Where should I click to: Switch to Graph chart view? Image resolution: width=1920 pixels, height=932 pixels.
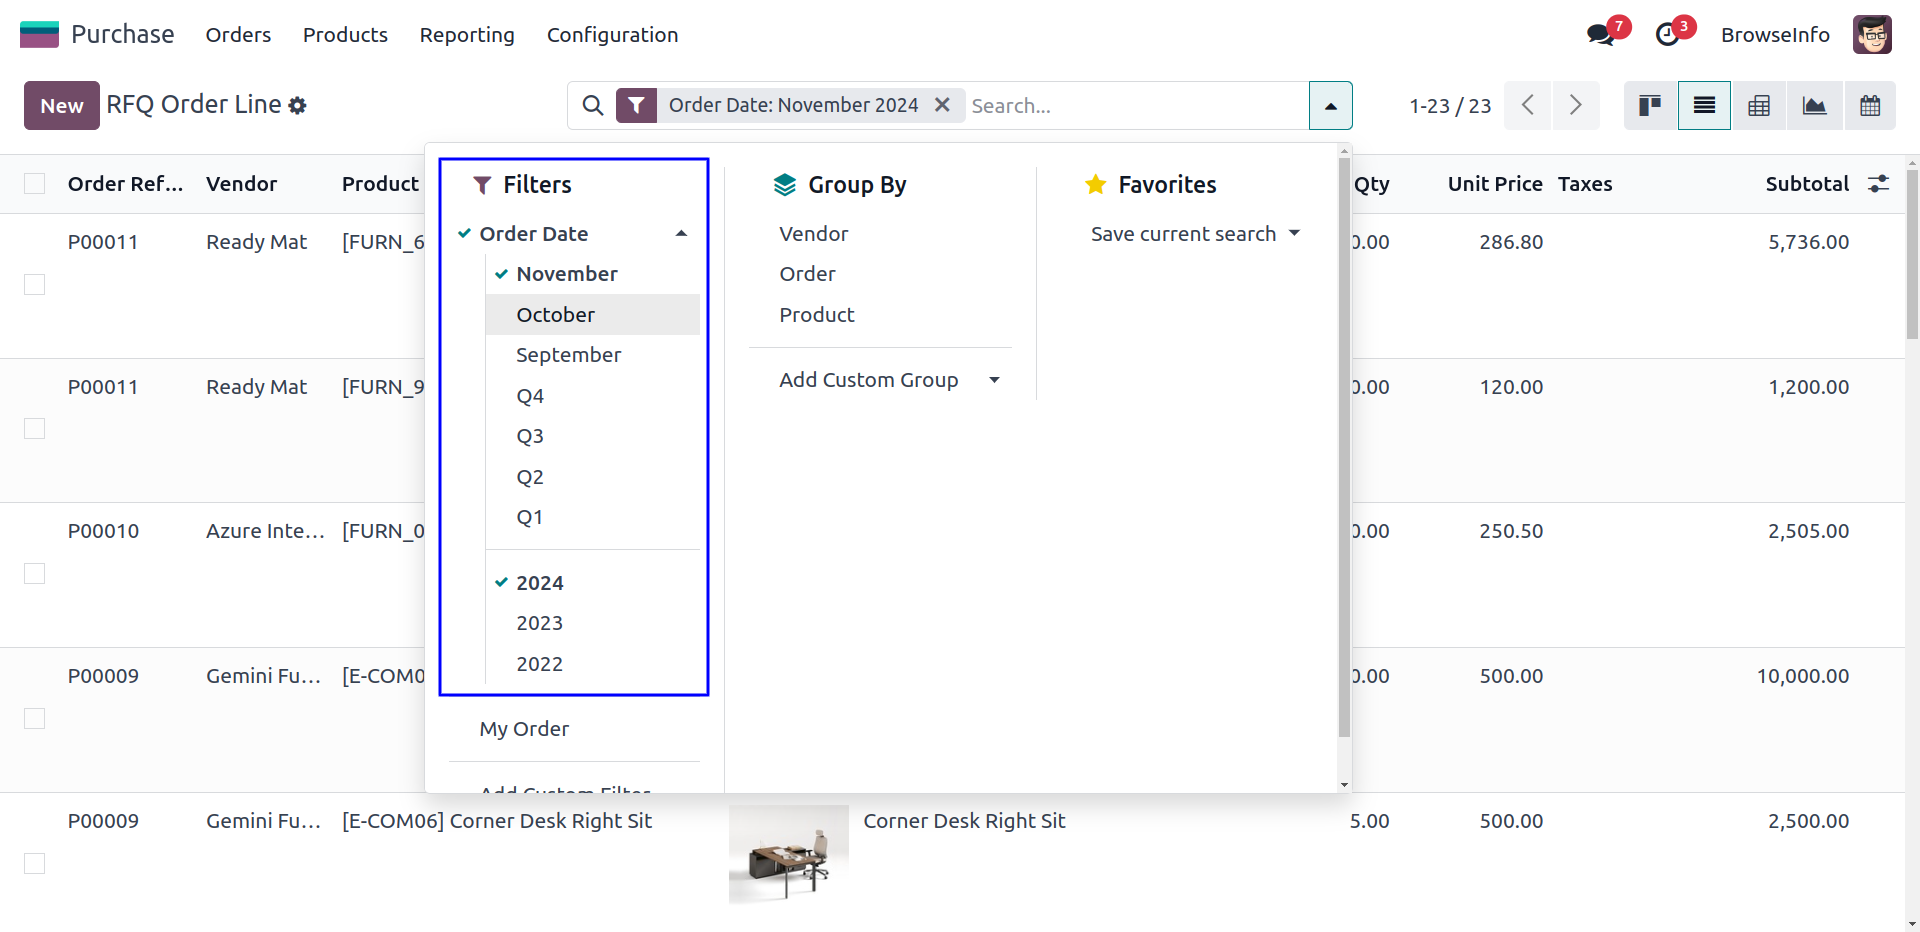point(1814,105)
